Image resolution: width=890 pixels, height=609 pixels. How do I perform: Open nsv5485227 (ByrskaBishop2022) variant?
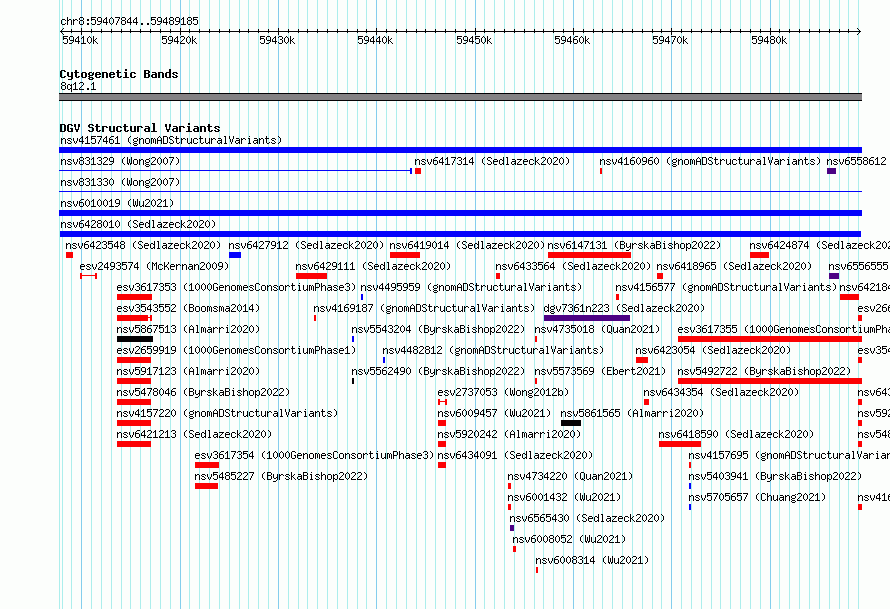[x=281, y=476]
